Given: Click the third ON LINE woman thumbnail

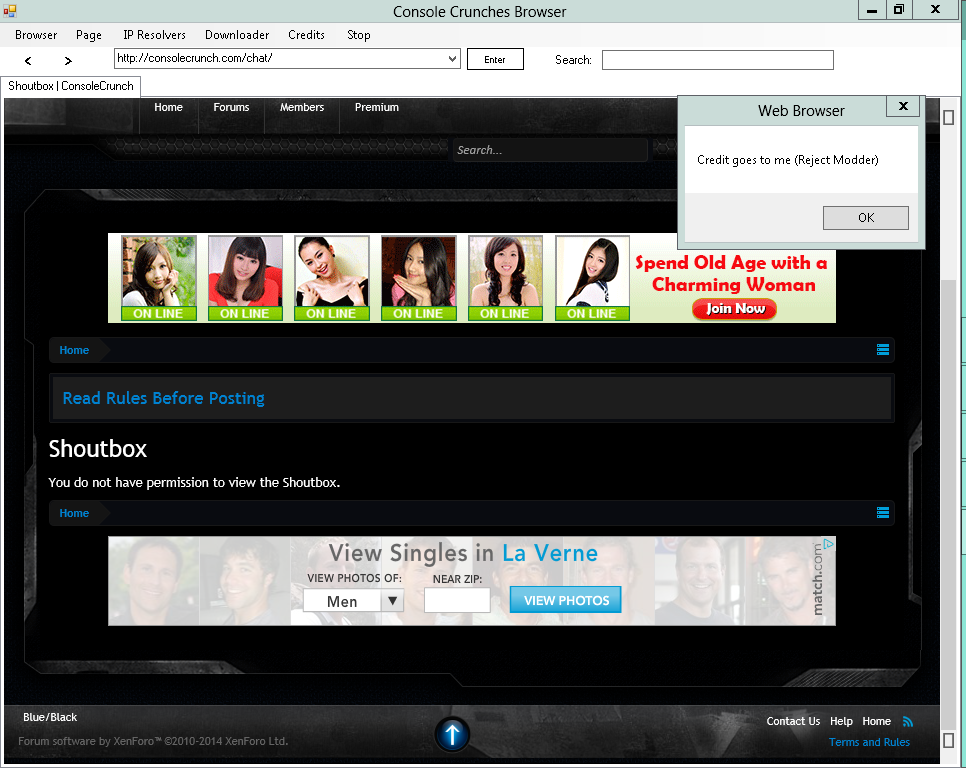Looking at the screenshot, I should click(331, 278).
